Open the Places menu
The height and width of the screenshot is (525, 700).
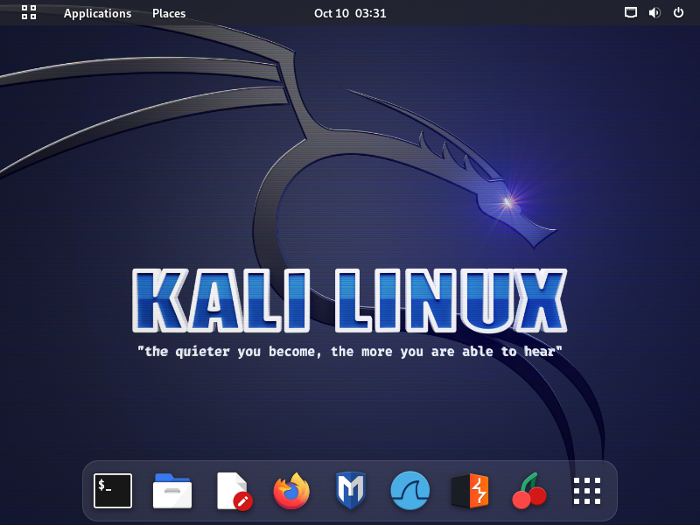coord(169,13)
